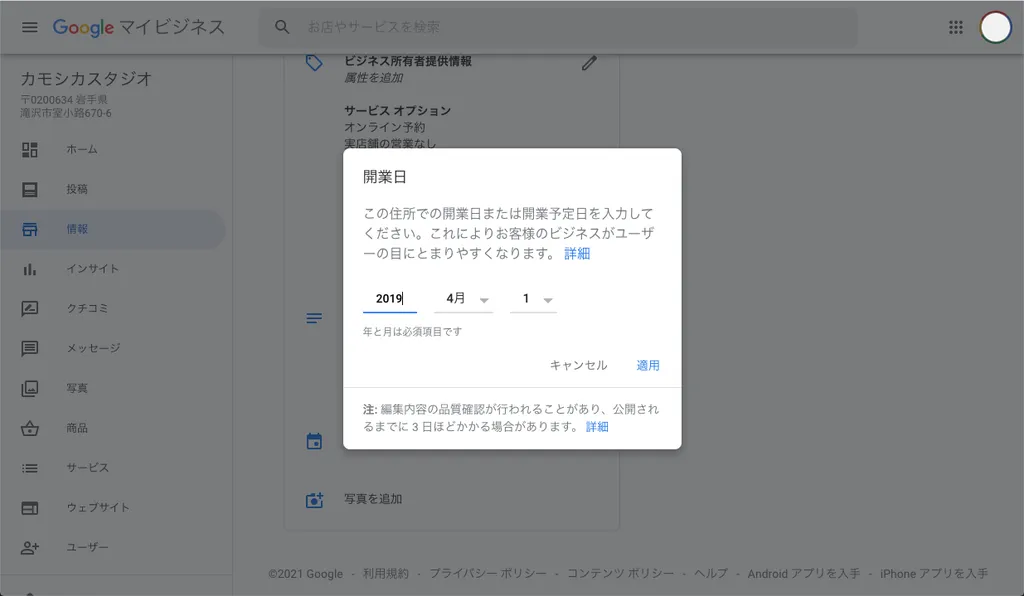Select メッセージ in the sidebar
This screenshot has width=1024, height=596.
point(112,349)
